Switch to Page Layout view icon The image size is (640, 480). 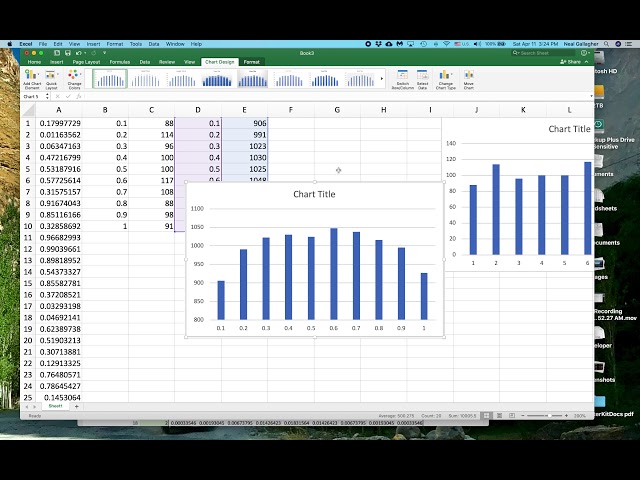(499, 416)
